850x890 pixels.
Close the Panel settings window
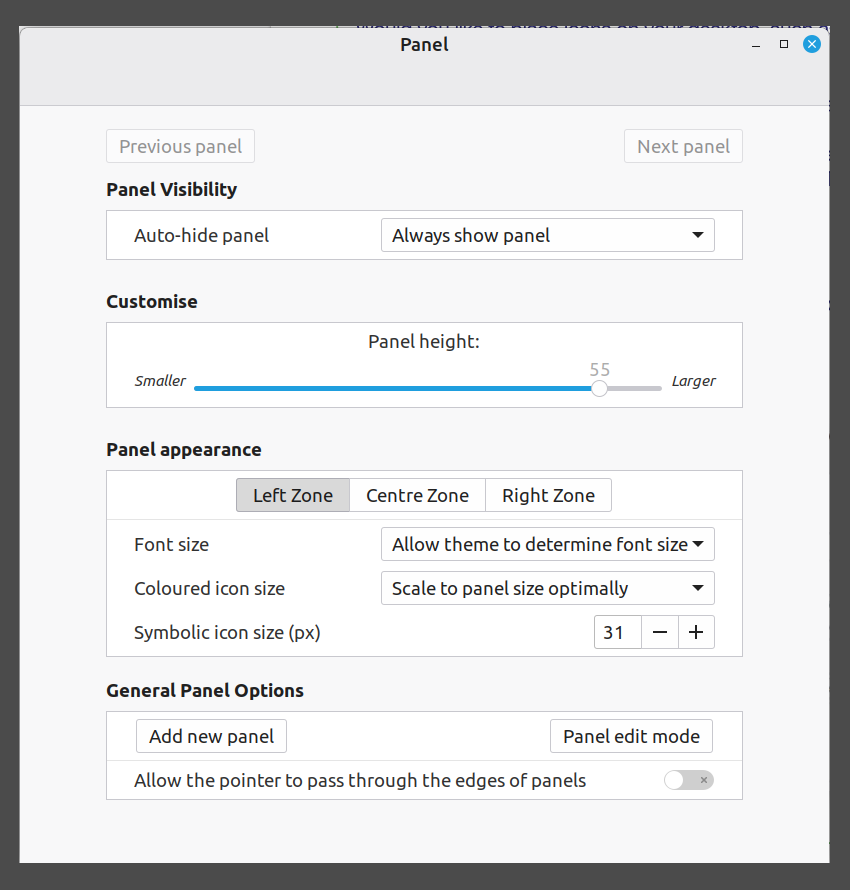tap(812, 44)
